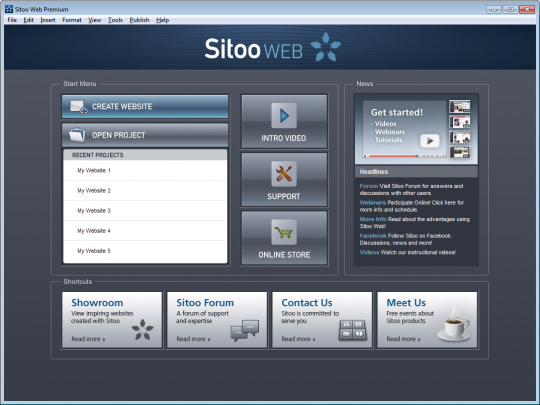This screenshot has height=405, width=540.
Task: Click Read more under Sitoo Forum
Action: pyautogui.click(x=193, y=339)
